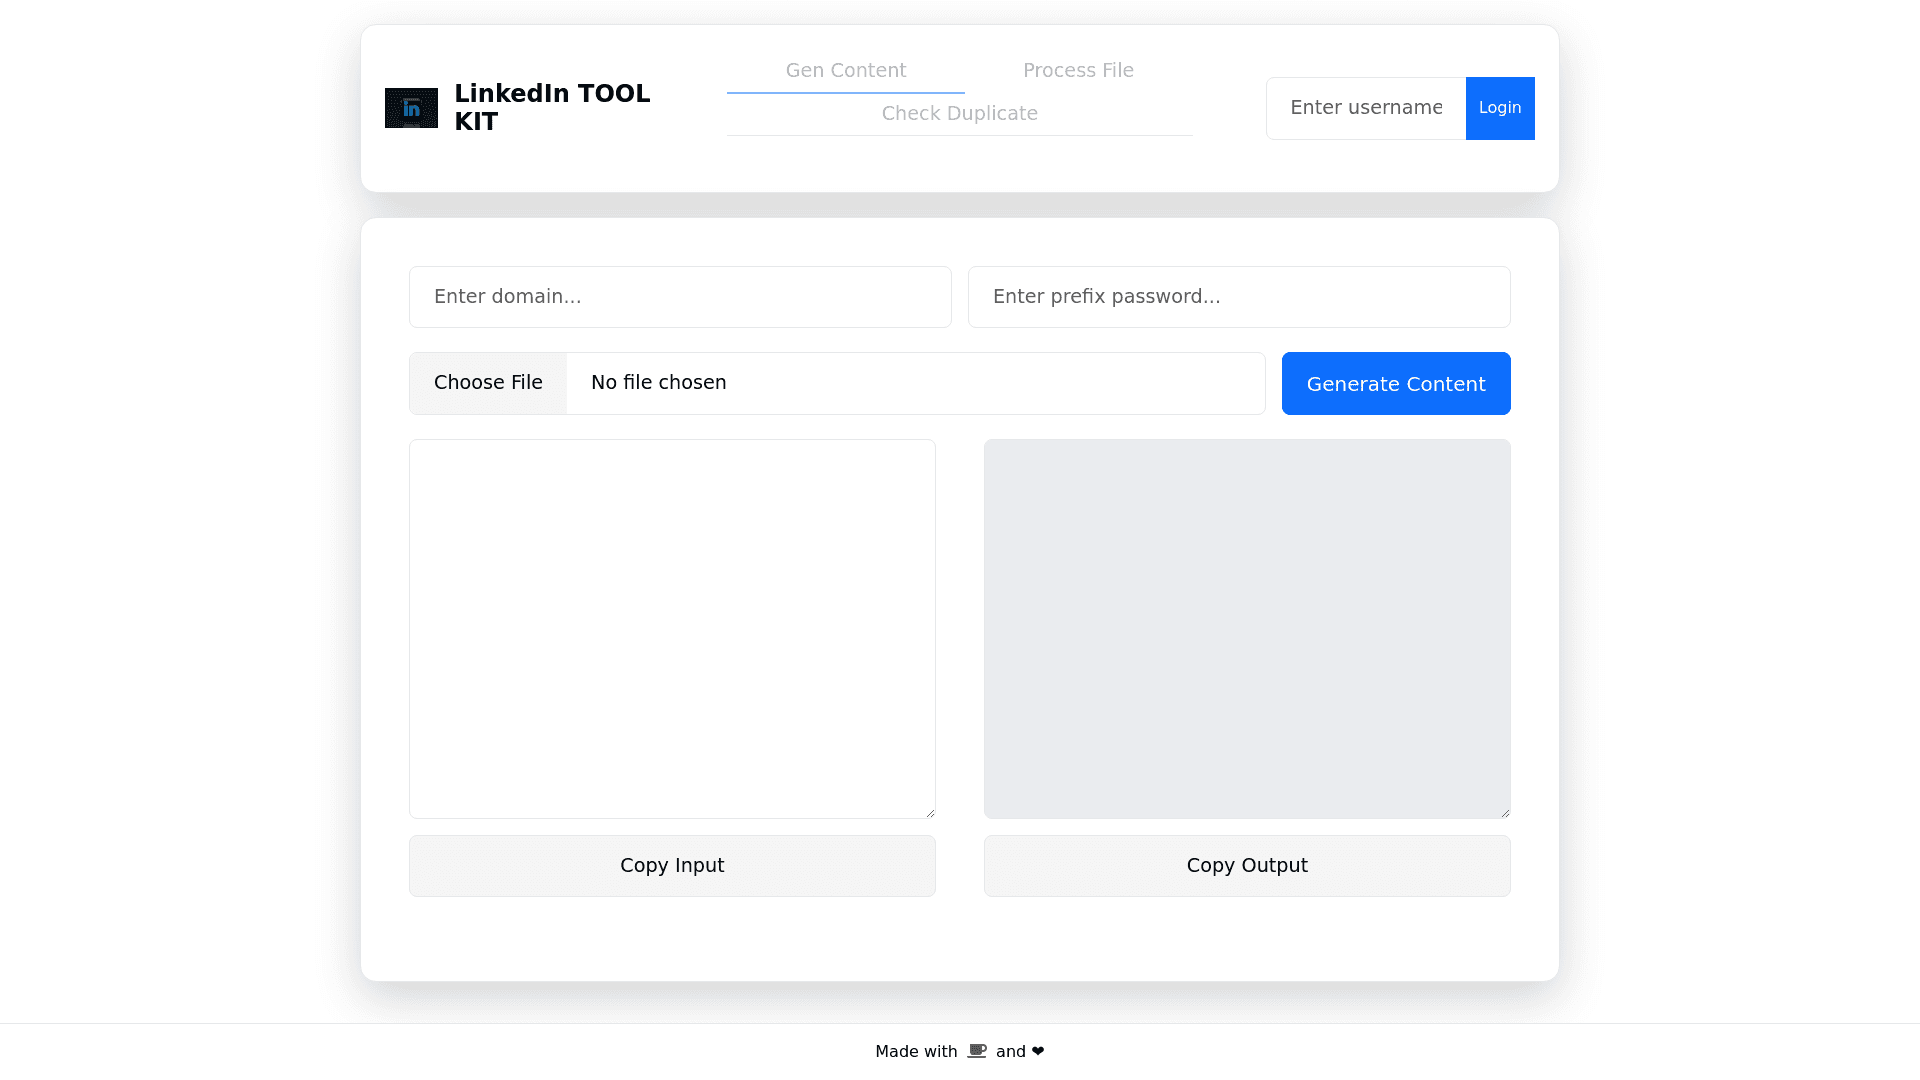Click the Generate Content button
The height and width of the screenshot is (1080, 1920).
1395,384
